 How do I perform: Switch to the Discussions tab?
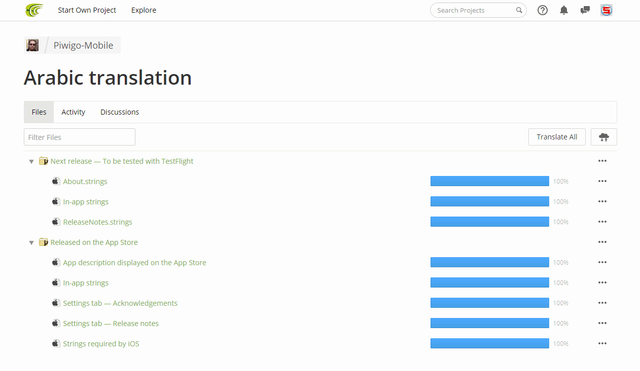[x=120, y=112]
